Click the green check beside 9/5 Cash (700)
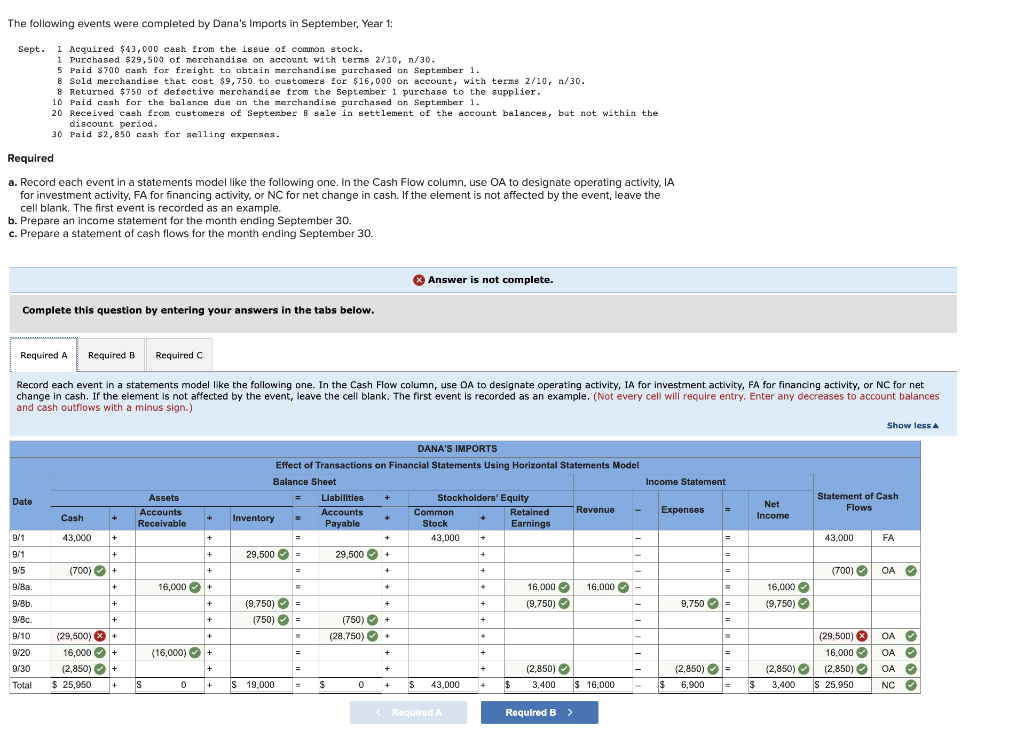This screenshot has width=1024, height=736. [99, 571]
